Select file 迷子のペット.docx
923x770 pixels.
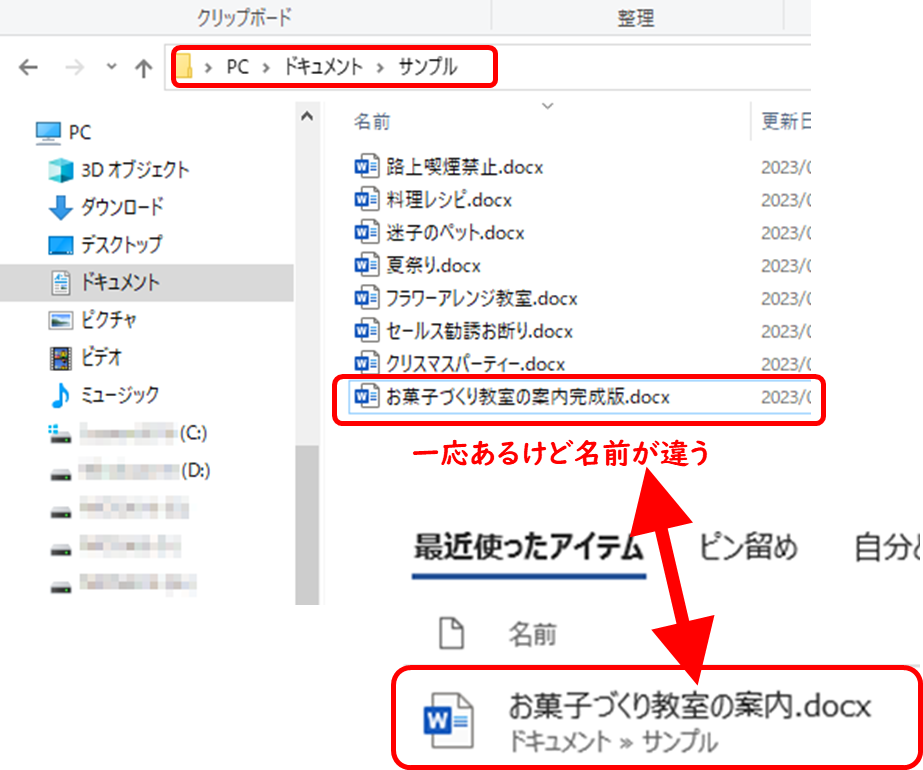tap(455, 233)
